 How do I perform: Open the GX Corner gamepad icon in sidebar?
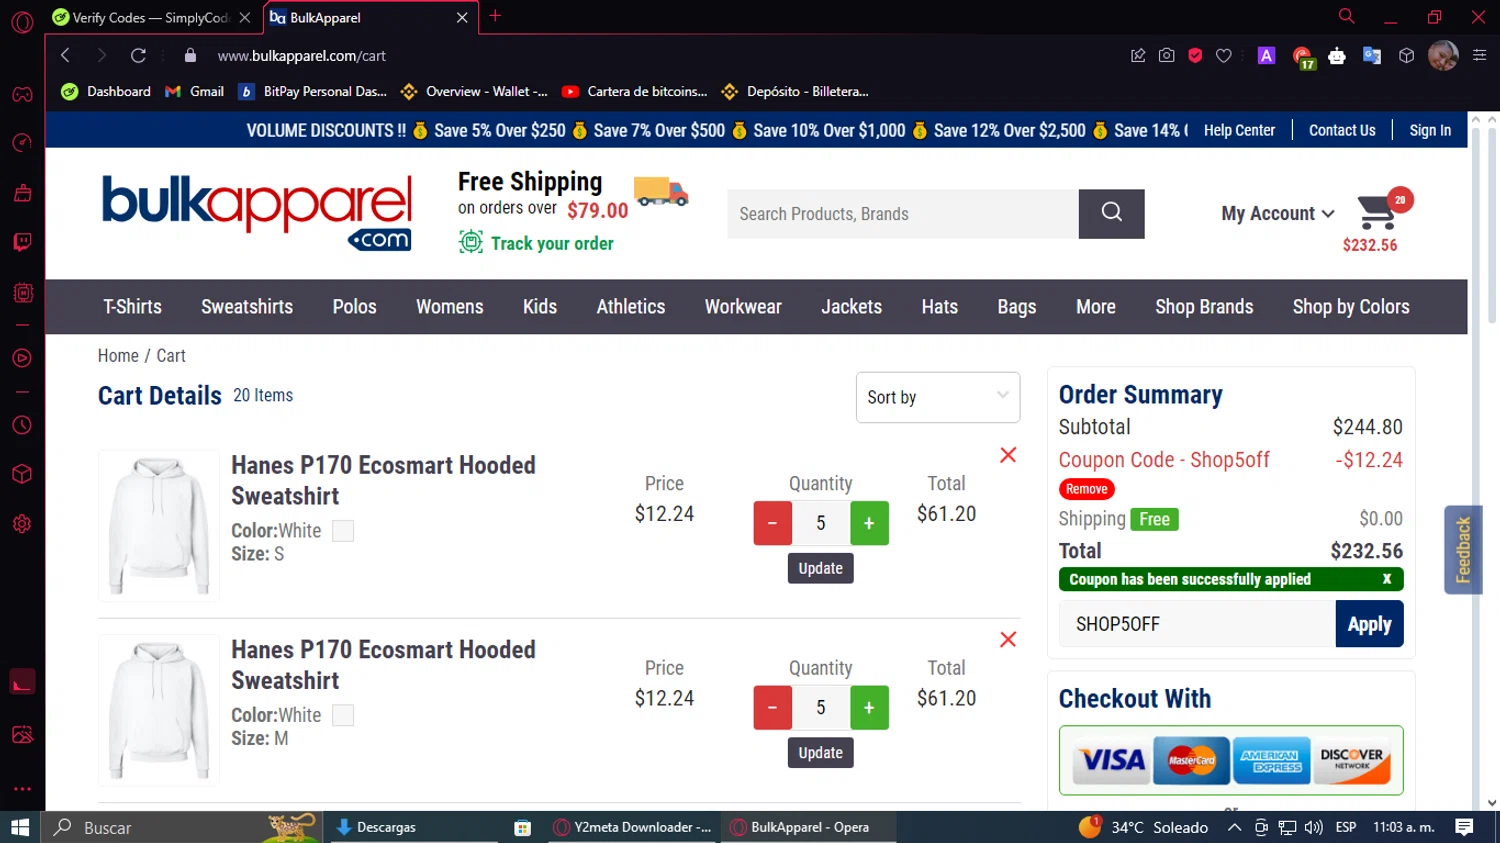pos(22,95)
